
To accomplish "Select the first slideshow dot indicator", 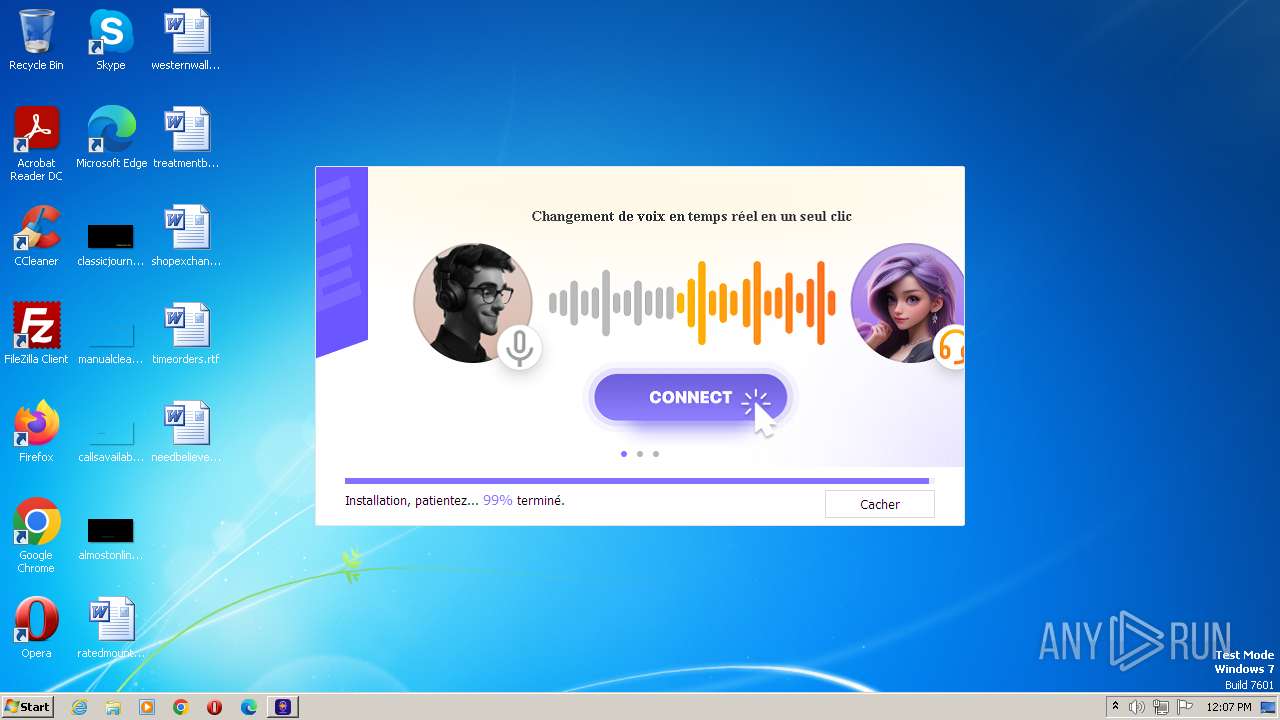I will coord(624,454).
